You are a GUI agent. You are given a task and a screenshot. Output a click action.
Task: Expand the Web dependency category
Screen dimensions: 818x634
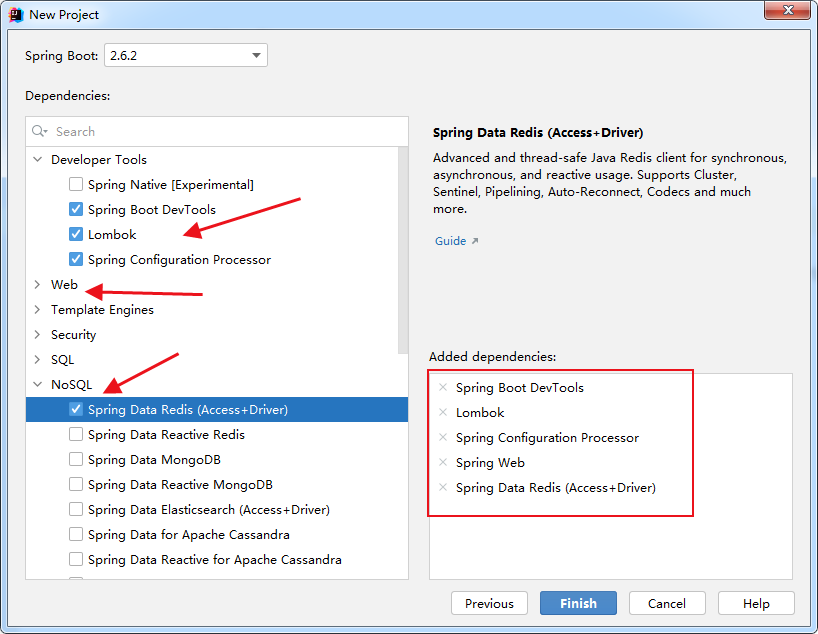38,285
